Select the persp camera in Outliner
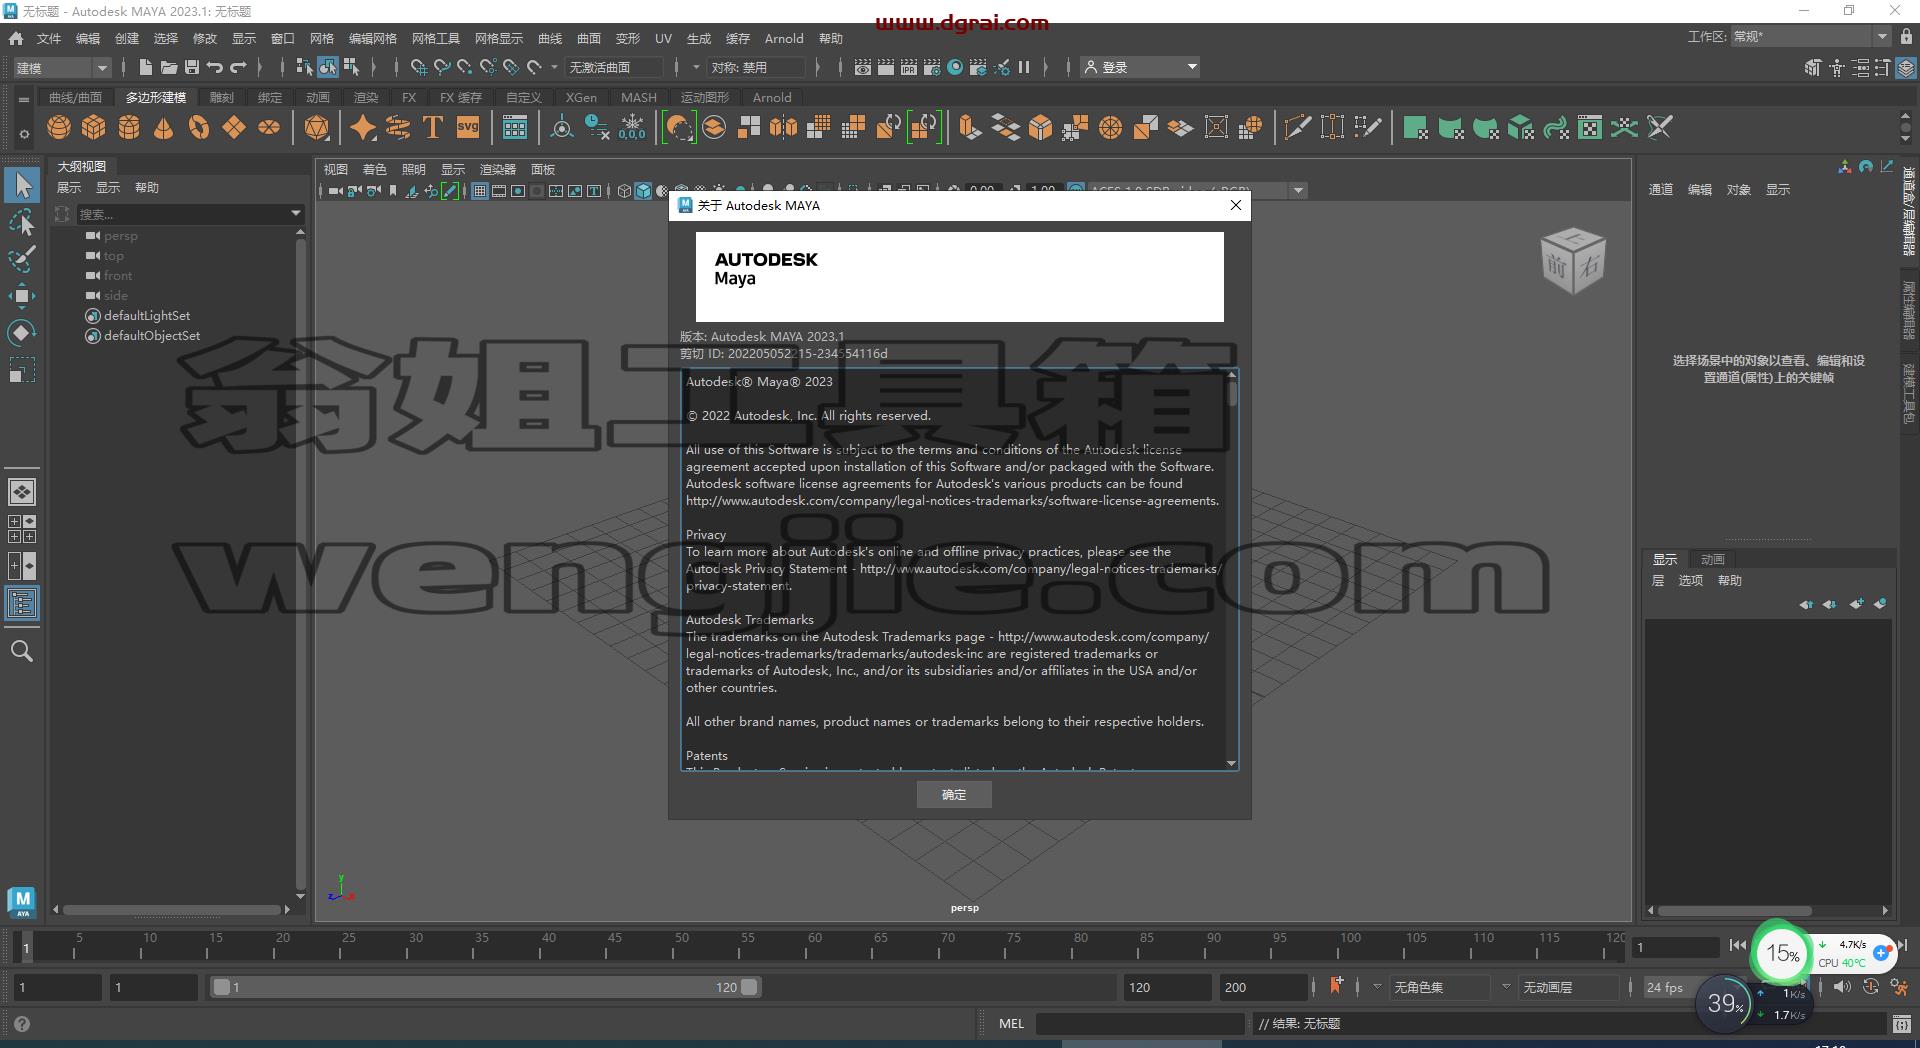Image resolution: width=1920 pixels, height=1048 pixels. coord(121,236)
